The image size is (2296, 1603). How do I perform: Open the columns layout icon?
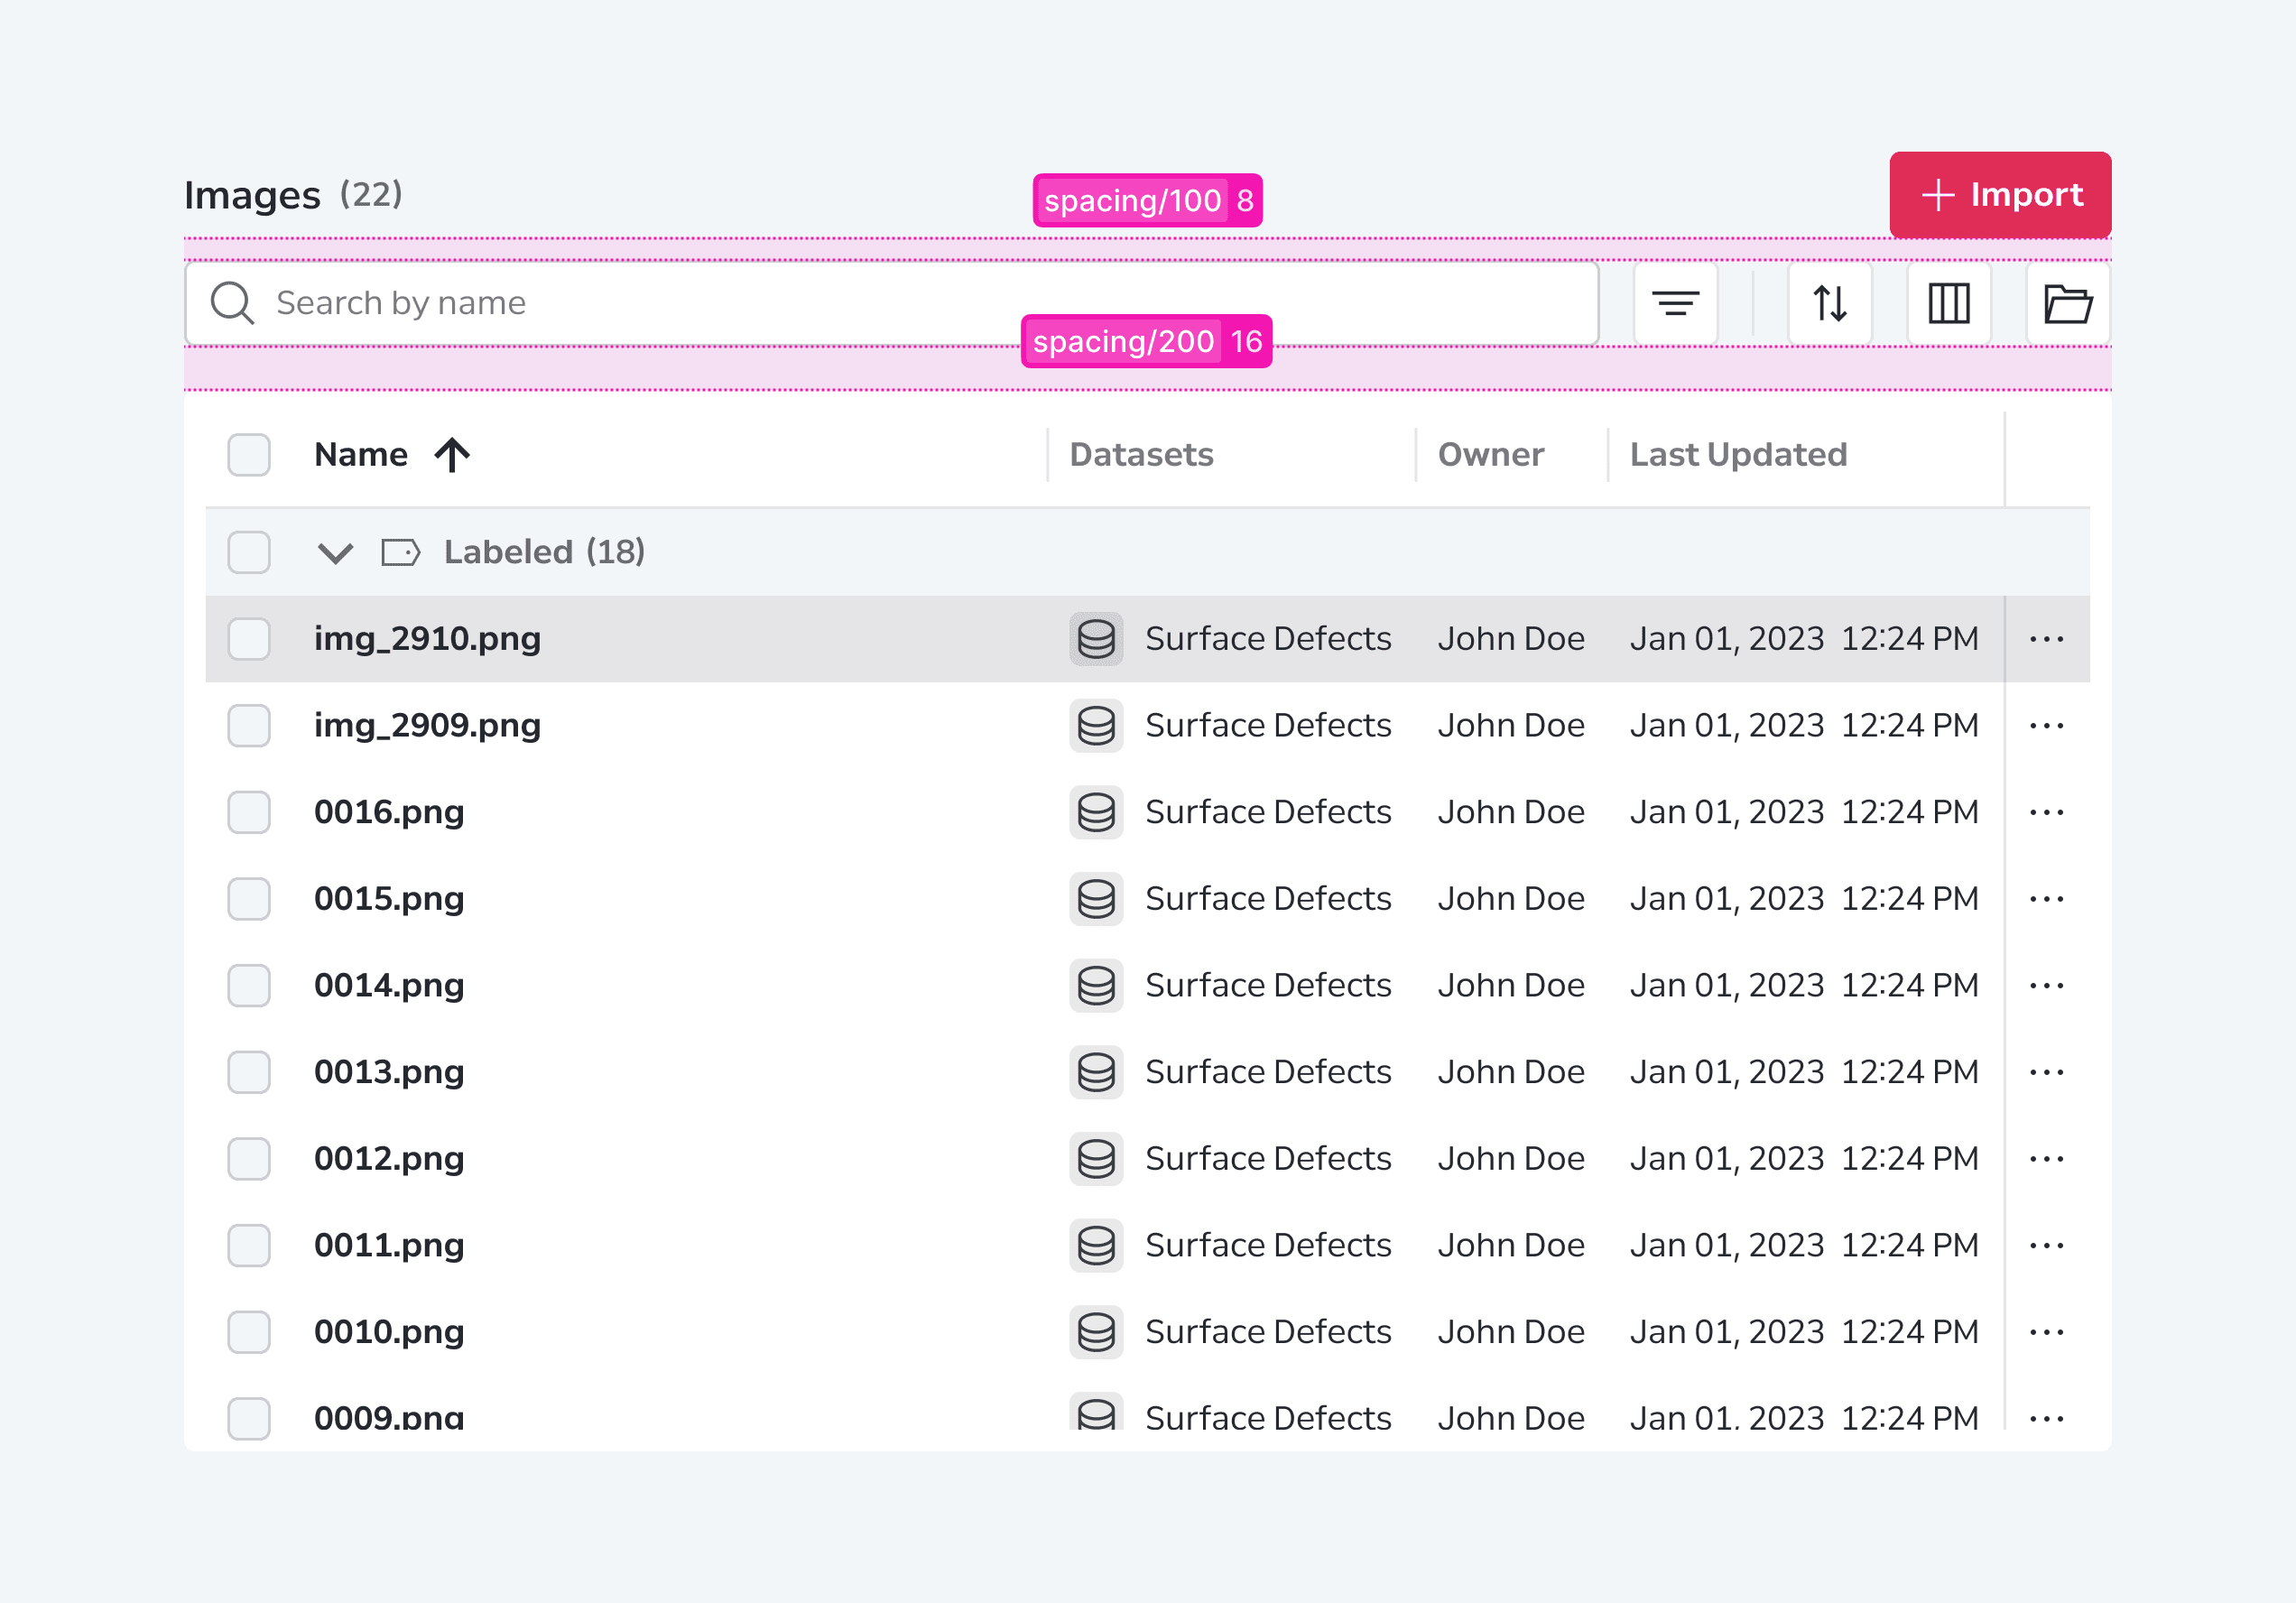click(1949, 303)
